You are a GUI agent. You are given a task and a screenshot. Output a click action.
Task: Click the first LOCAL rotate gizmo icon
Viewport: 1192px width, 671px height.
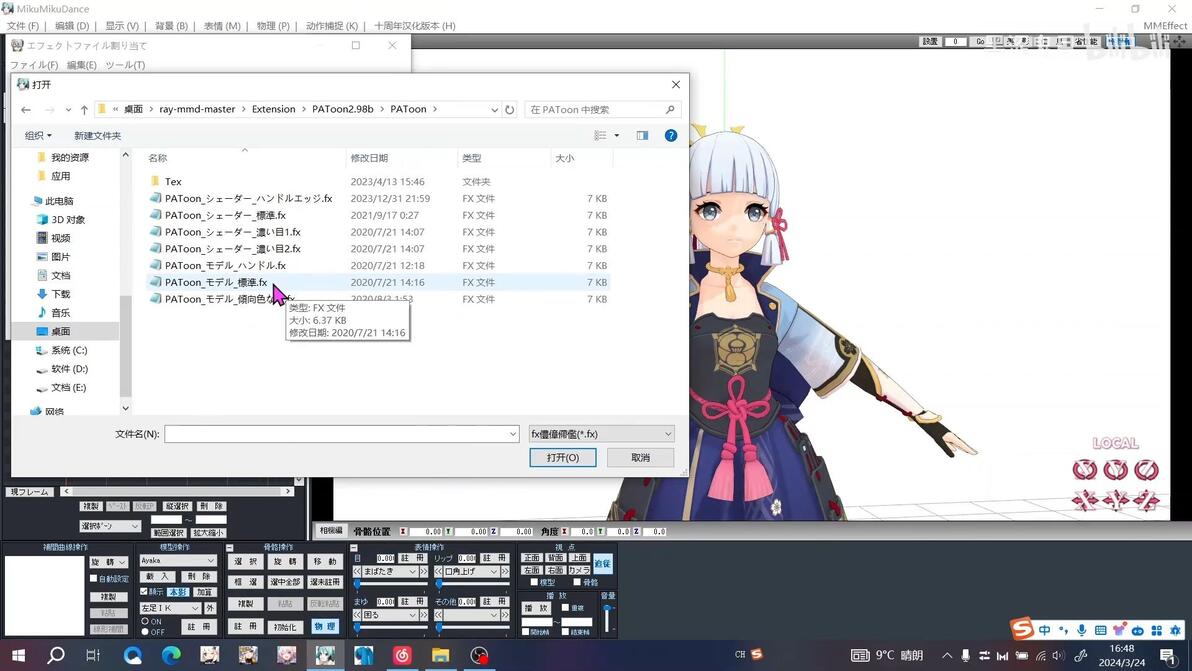tap(1085, 470)
